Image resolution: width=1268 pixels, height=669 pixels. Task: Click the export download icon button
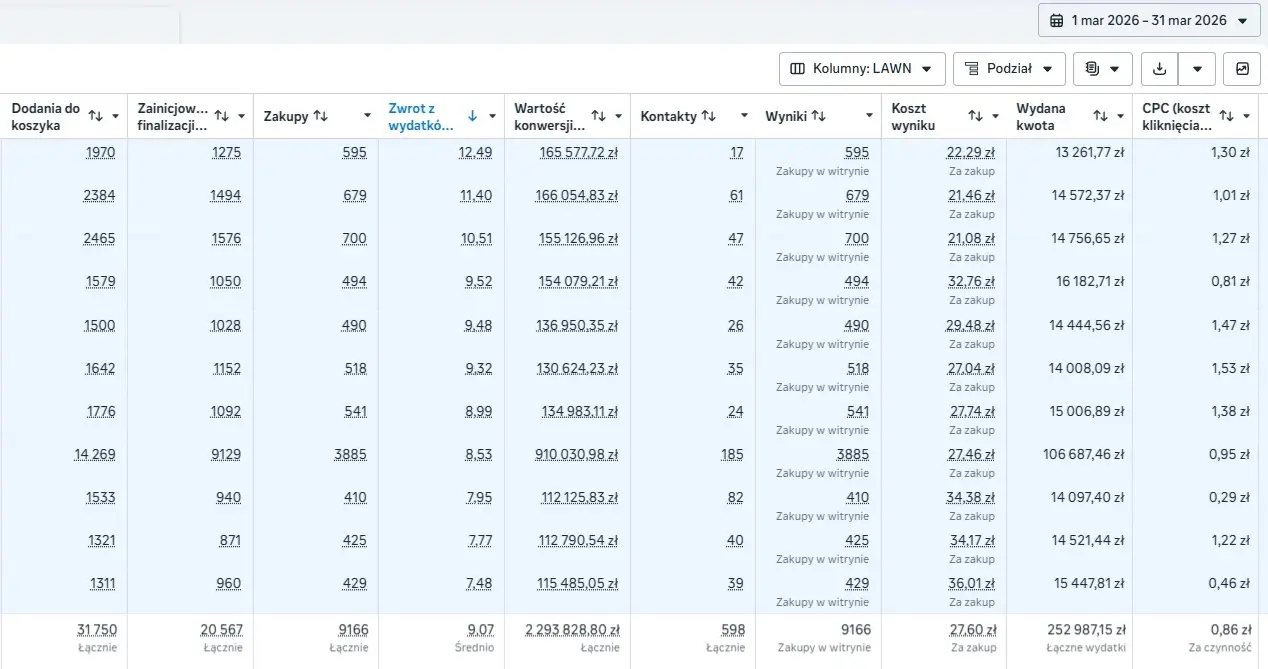coord(1160,69)
